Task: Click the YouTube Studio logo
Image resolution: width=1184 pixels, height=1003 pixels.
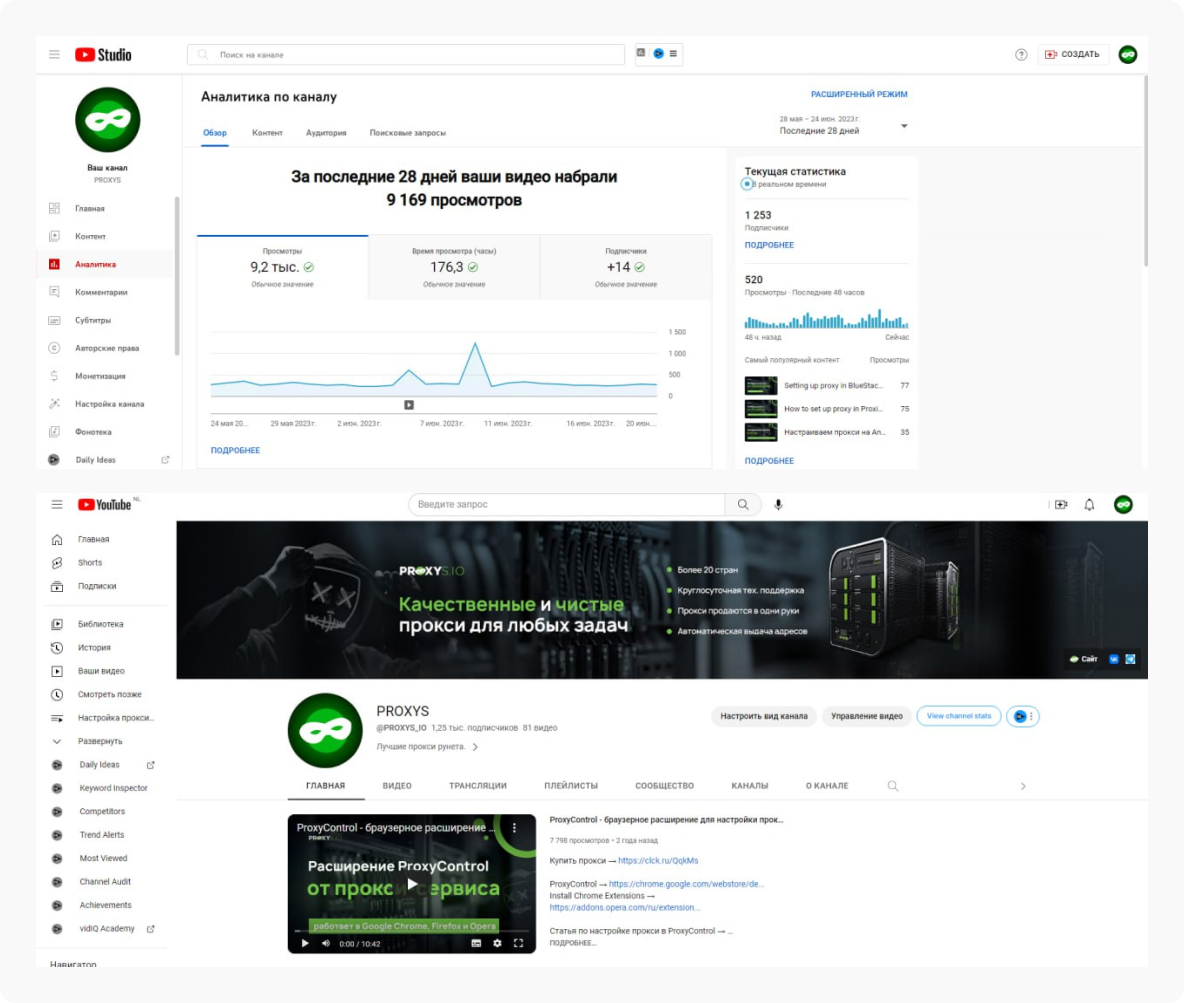Action: click(x=103, y=54)
